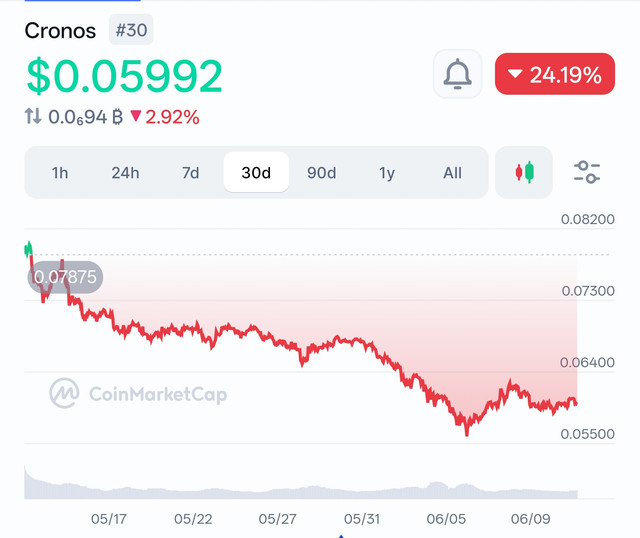Tap the BTC swap arrows icon
The width and height of the screenshot is (640, 538).
tap(33, 116)
